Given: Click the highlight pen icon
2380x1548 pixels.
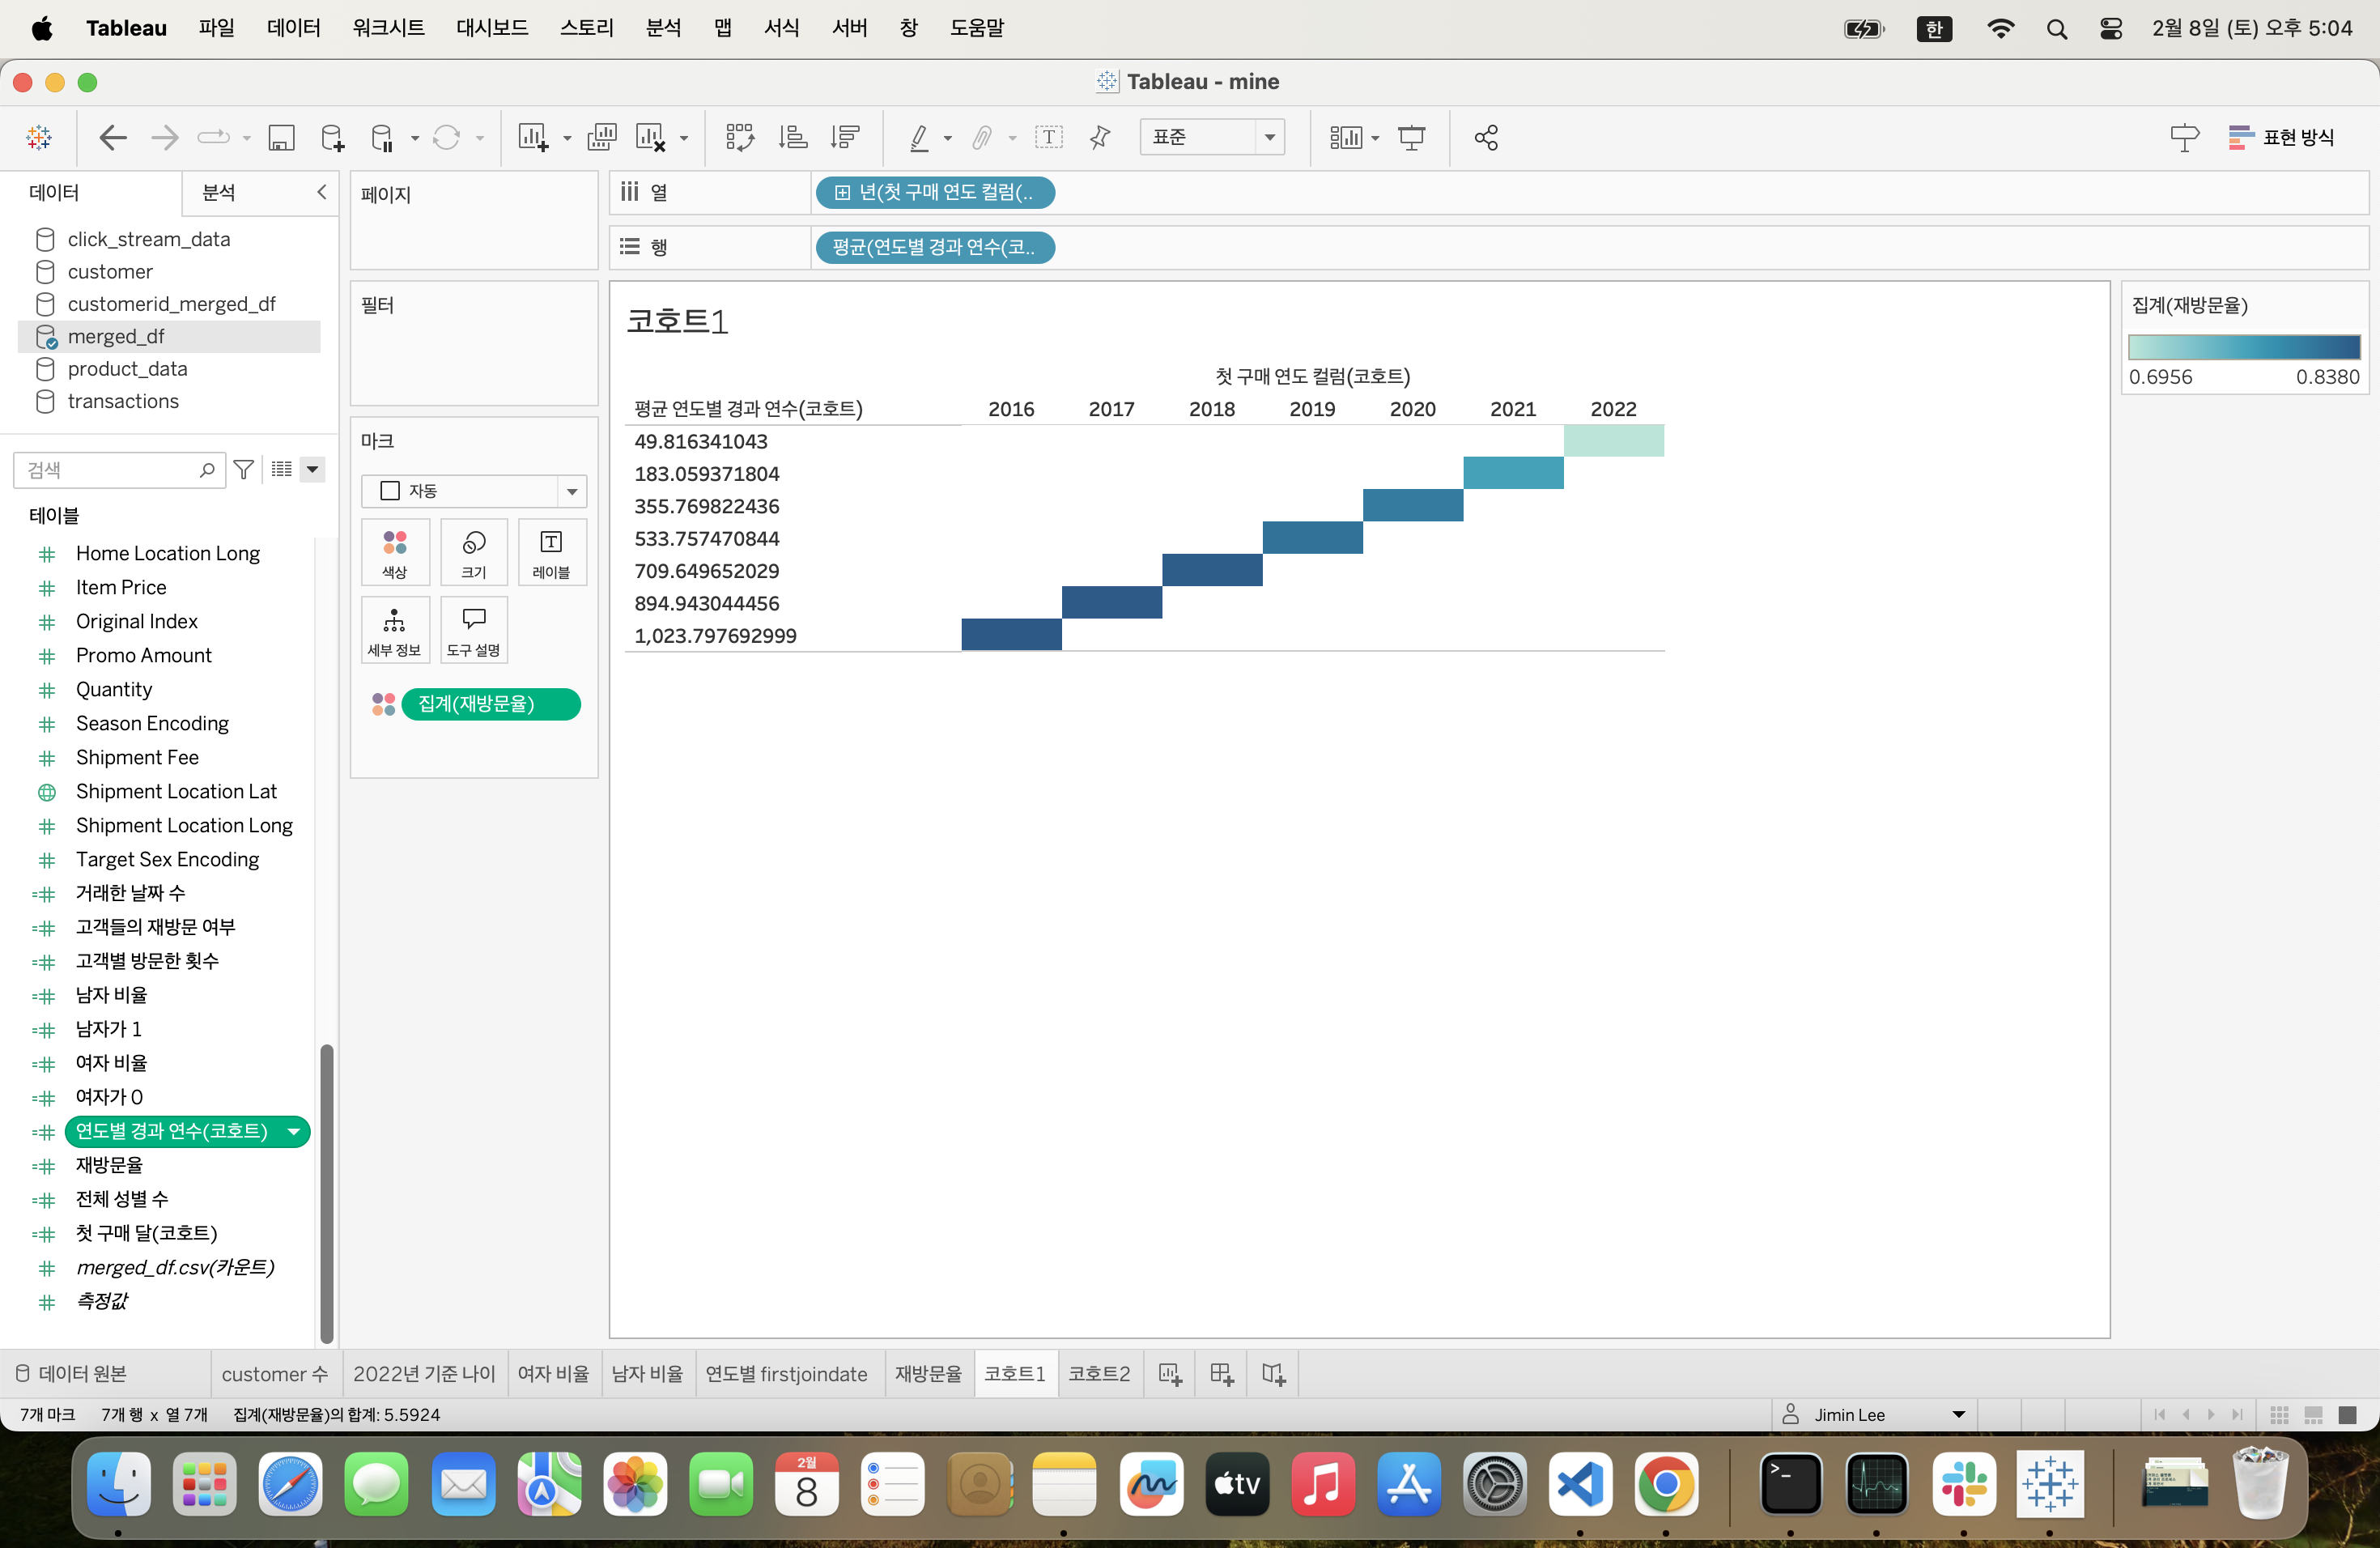Looking at the screenshot, I should click(919, 137).
